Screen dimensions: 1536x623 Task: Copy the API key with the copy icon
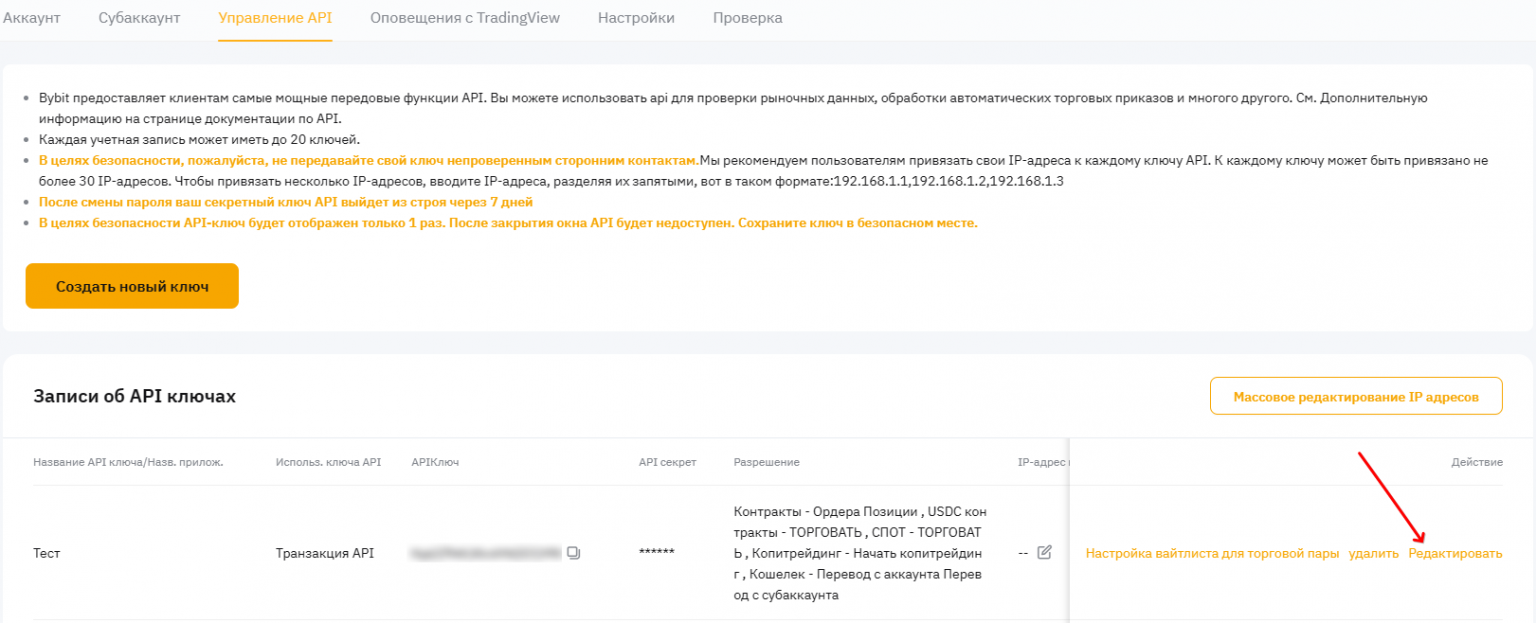click(x=573, y=552)
